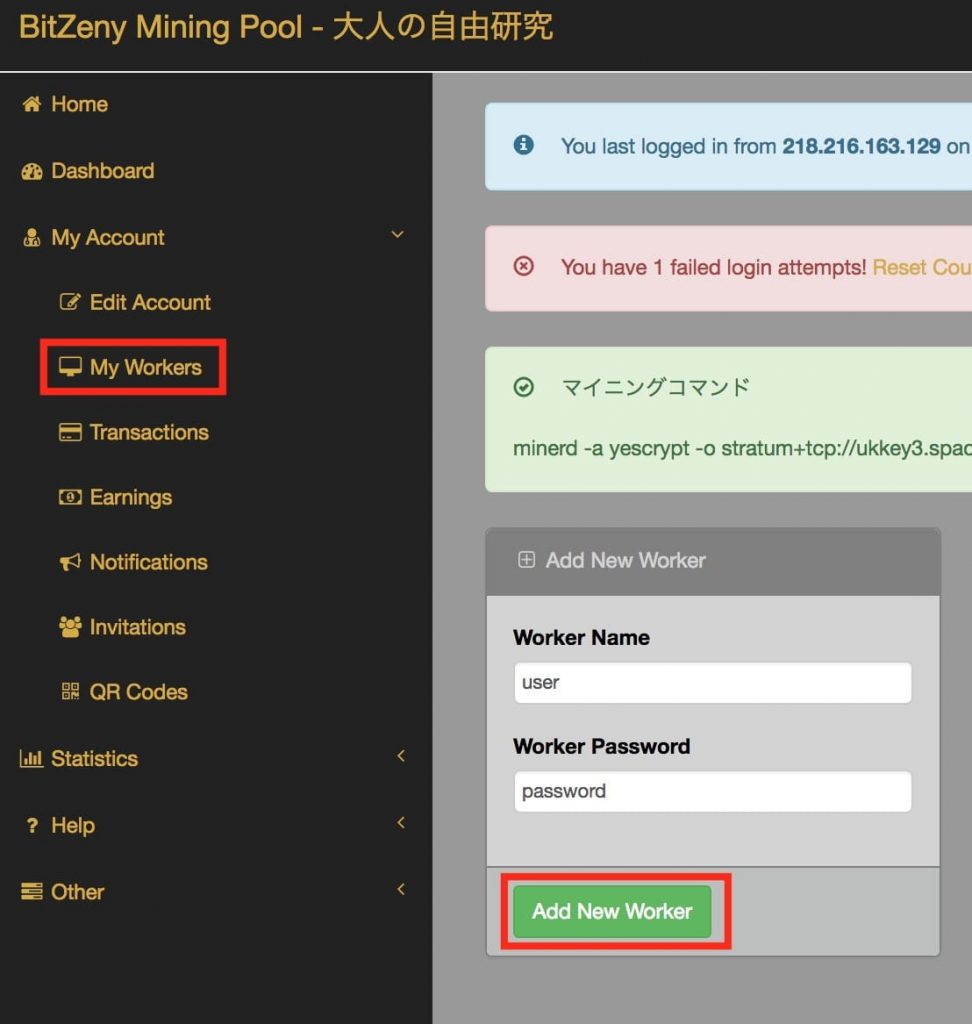Toggle the My Account menu label
This screenshot has width=972, height=1024.
(x=108, y=238)
